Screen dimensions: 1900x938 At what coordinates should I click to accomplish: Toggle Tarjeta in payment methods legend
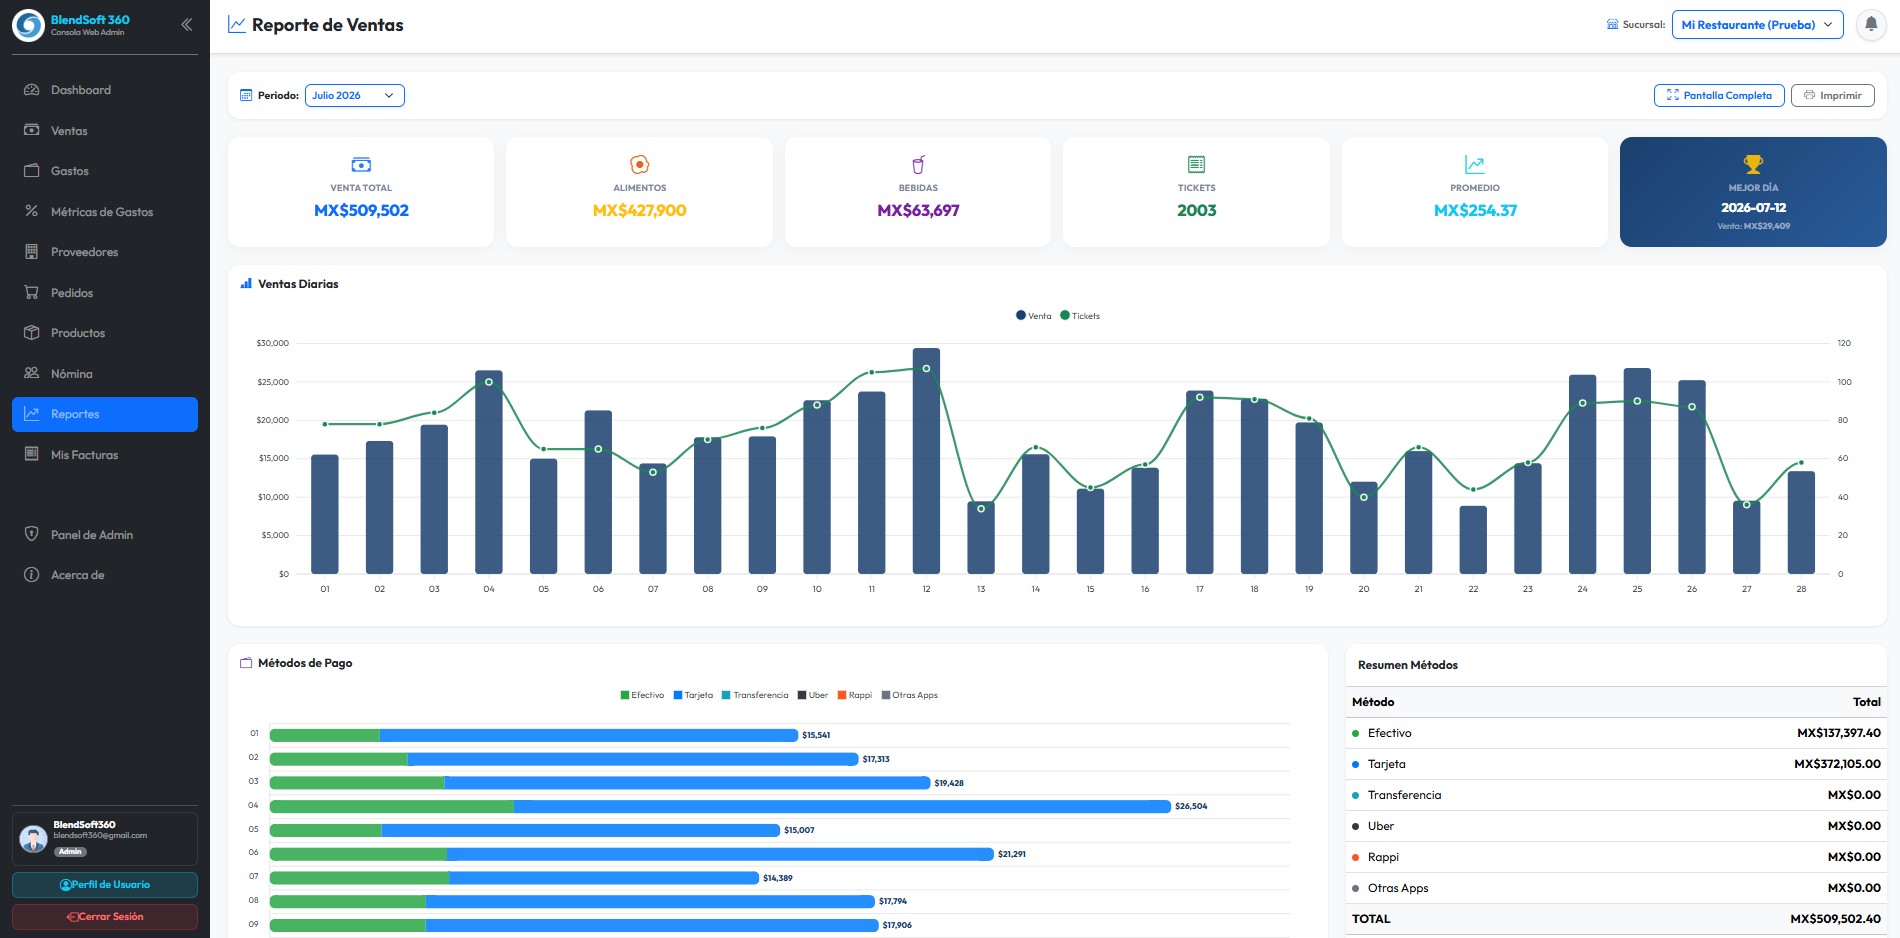(693, 695)
